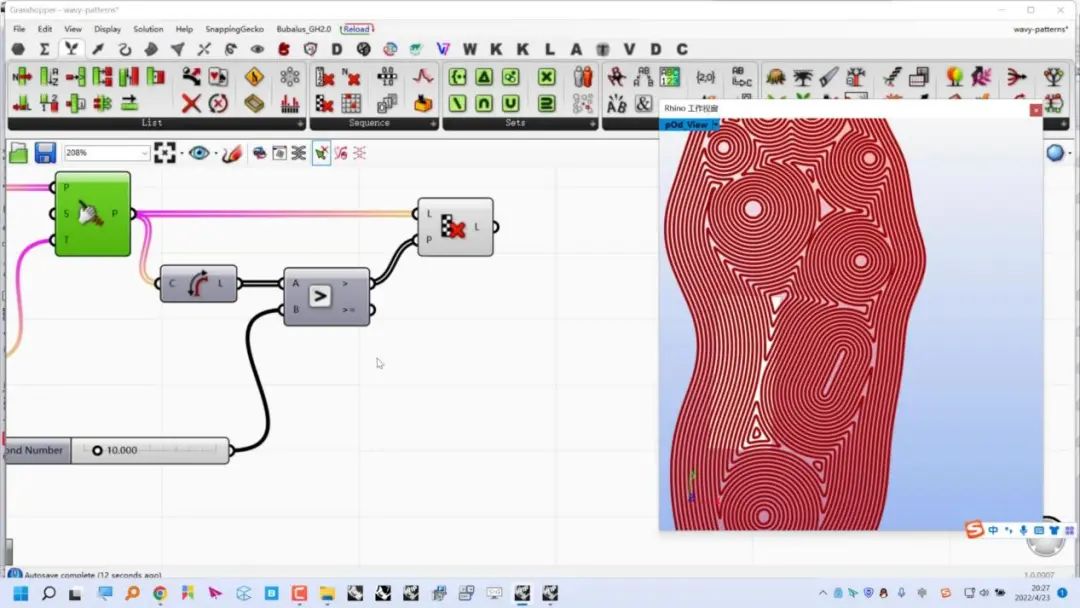This screenshot has width=1080, height=608.
Task: Open the Solution menu
Action: coord(148,29)
